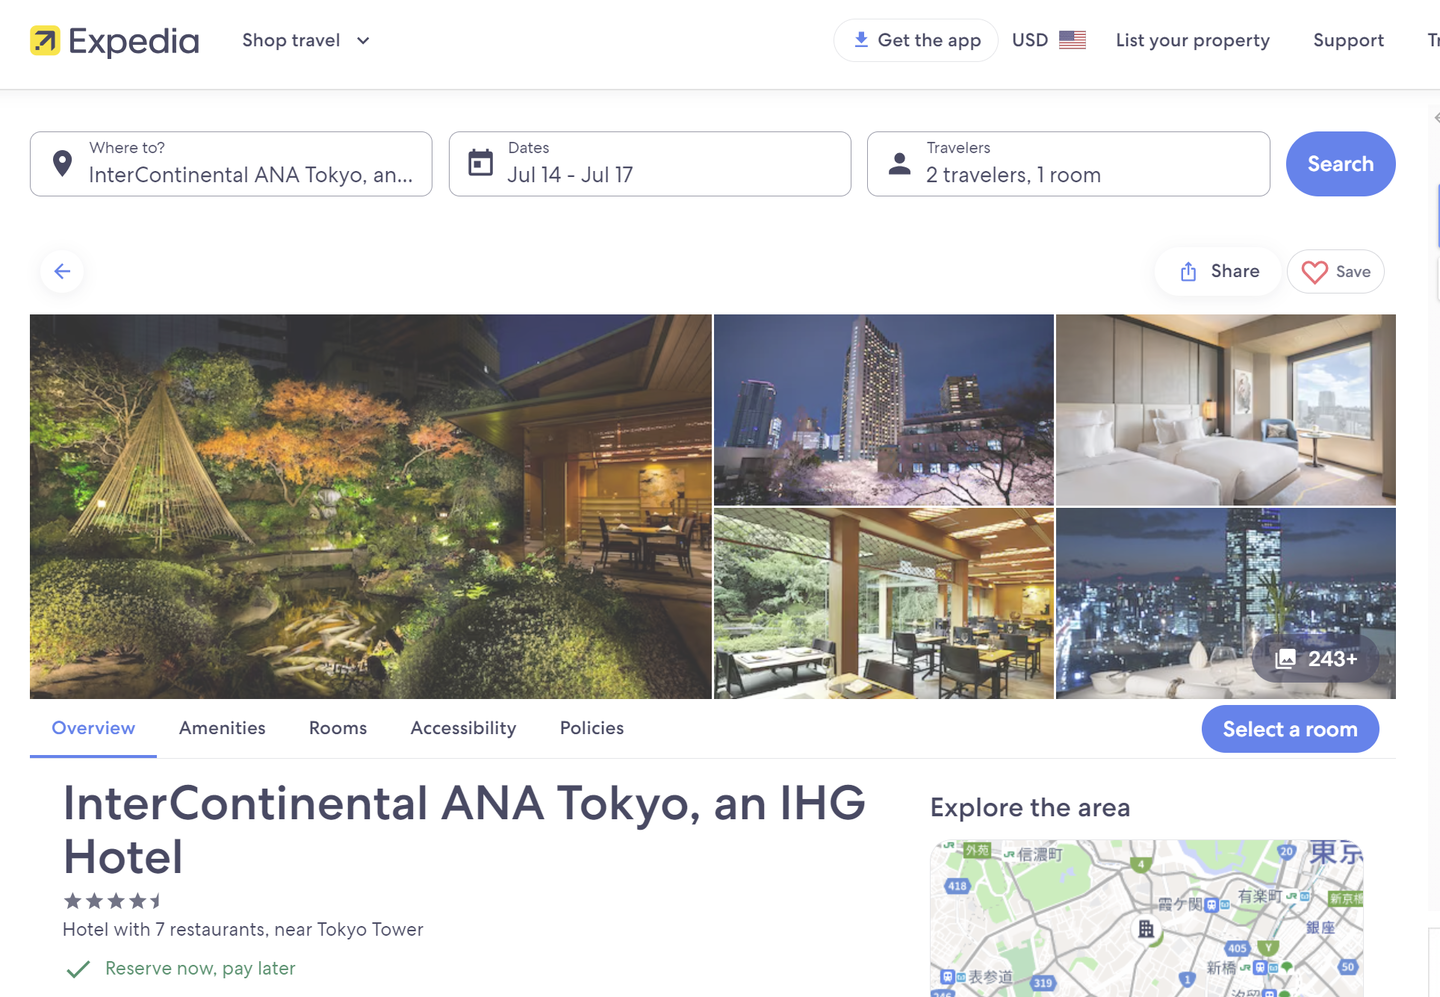This screenshot has width=1440, height=997.
Task: Open the guest room beds photo
Action: [1226, 410]
